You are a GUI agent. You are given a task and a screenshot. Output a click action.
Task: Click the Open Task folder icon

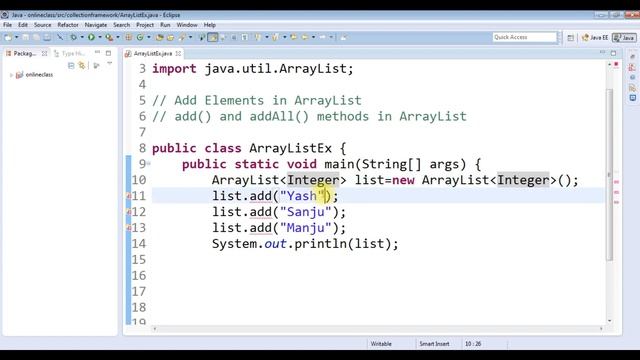coord(170,37)
